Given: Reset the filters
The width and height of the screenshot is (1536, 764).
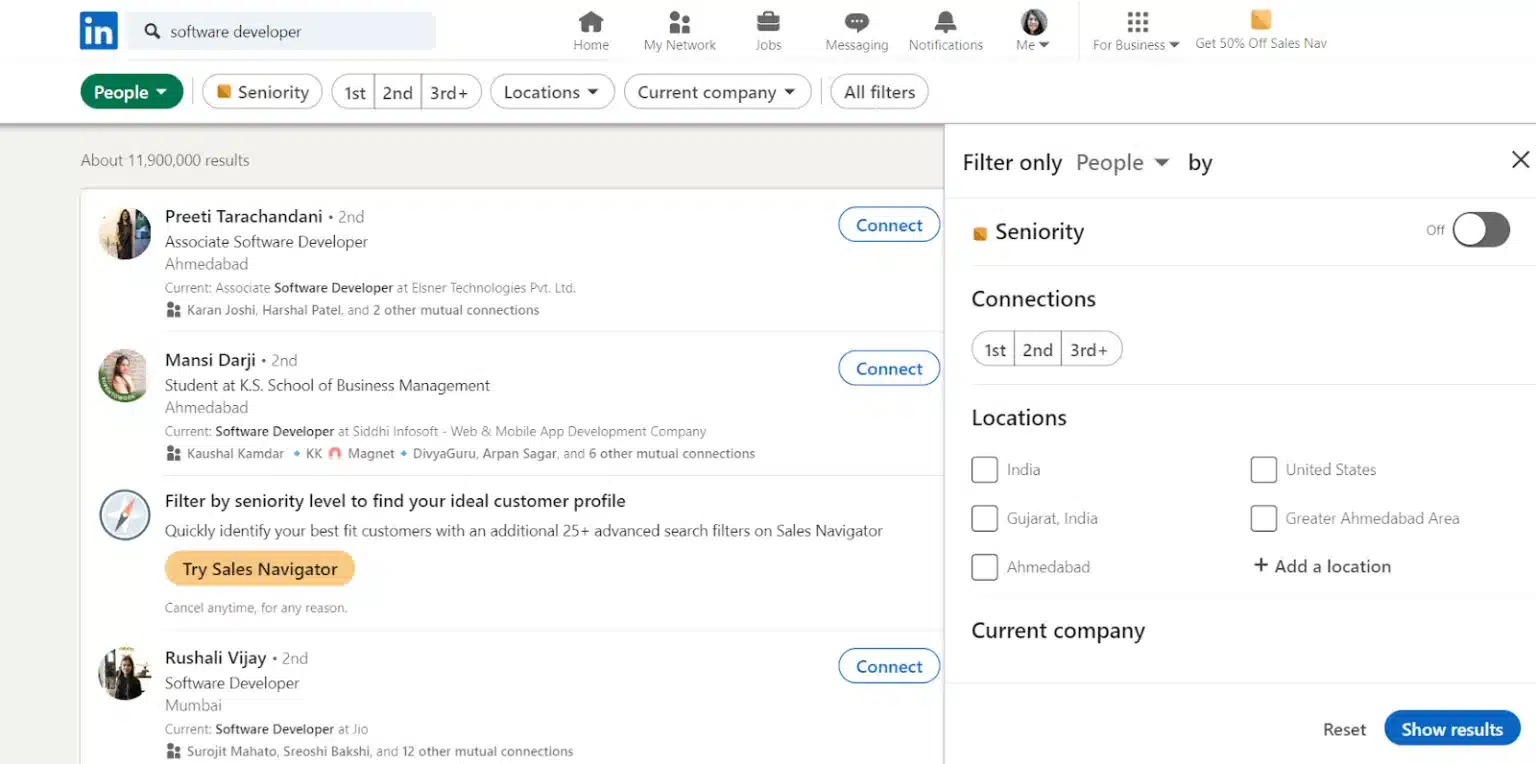Looking at the screenshot, I should click(1344, 730).
